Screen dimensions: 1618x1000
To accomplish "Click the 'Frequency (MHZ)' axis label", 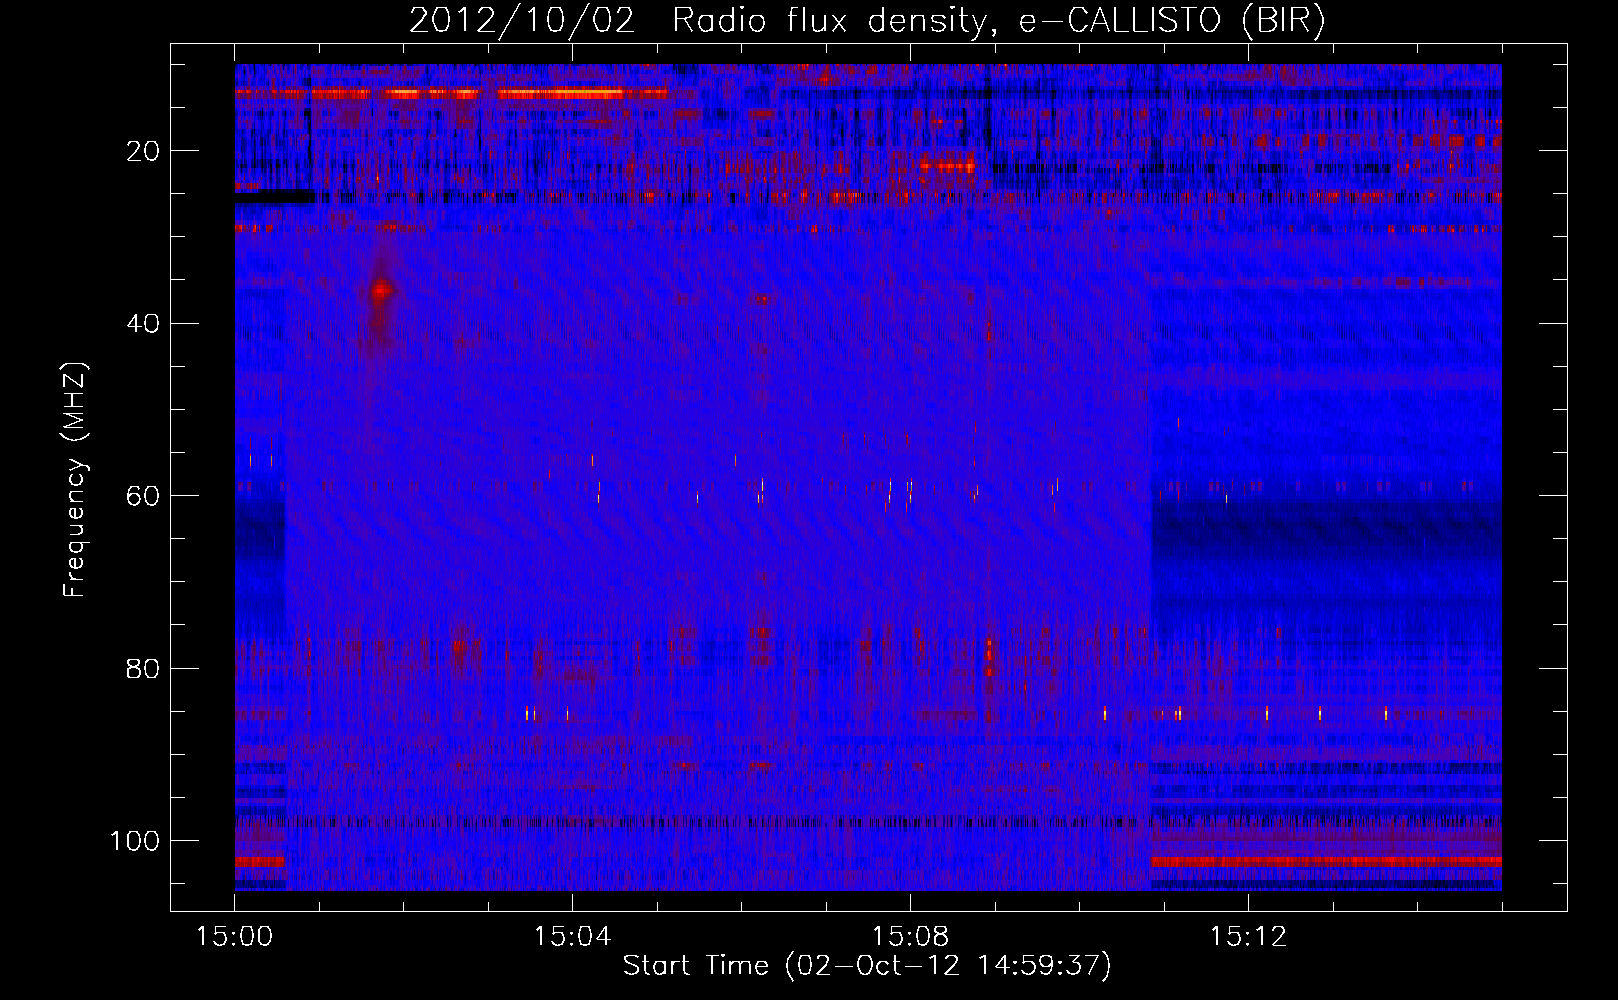I will point(75,479).
